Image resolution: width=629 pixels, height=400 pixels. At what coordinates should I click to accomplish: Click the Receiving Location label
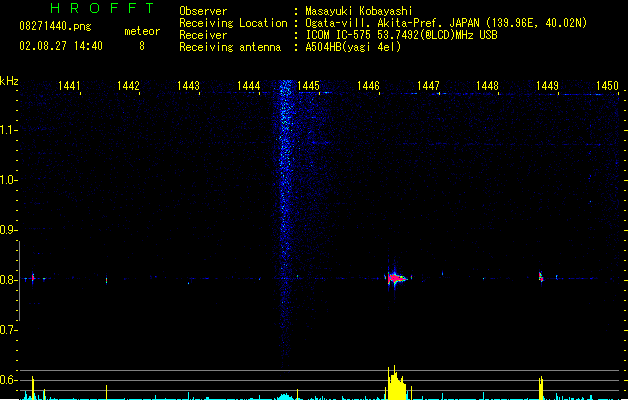233,23
